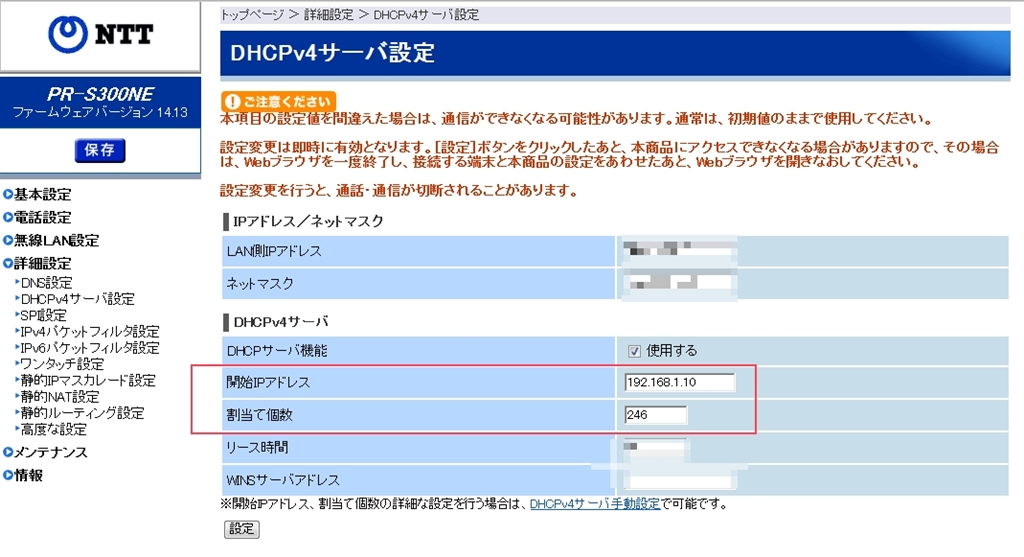Click the 割当て個数 input field
The image size is (1024, 557).
[656, 415]
